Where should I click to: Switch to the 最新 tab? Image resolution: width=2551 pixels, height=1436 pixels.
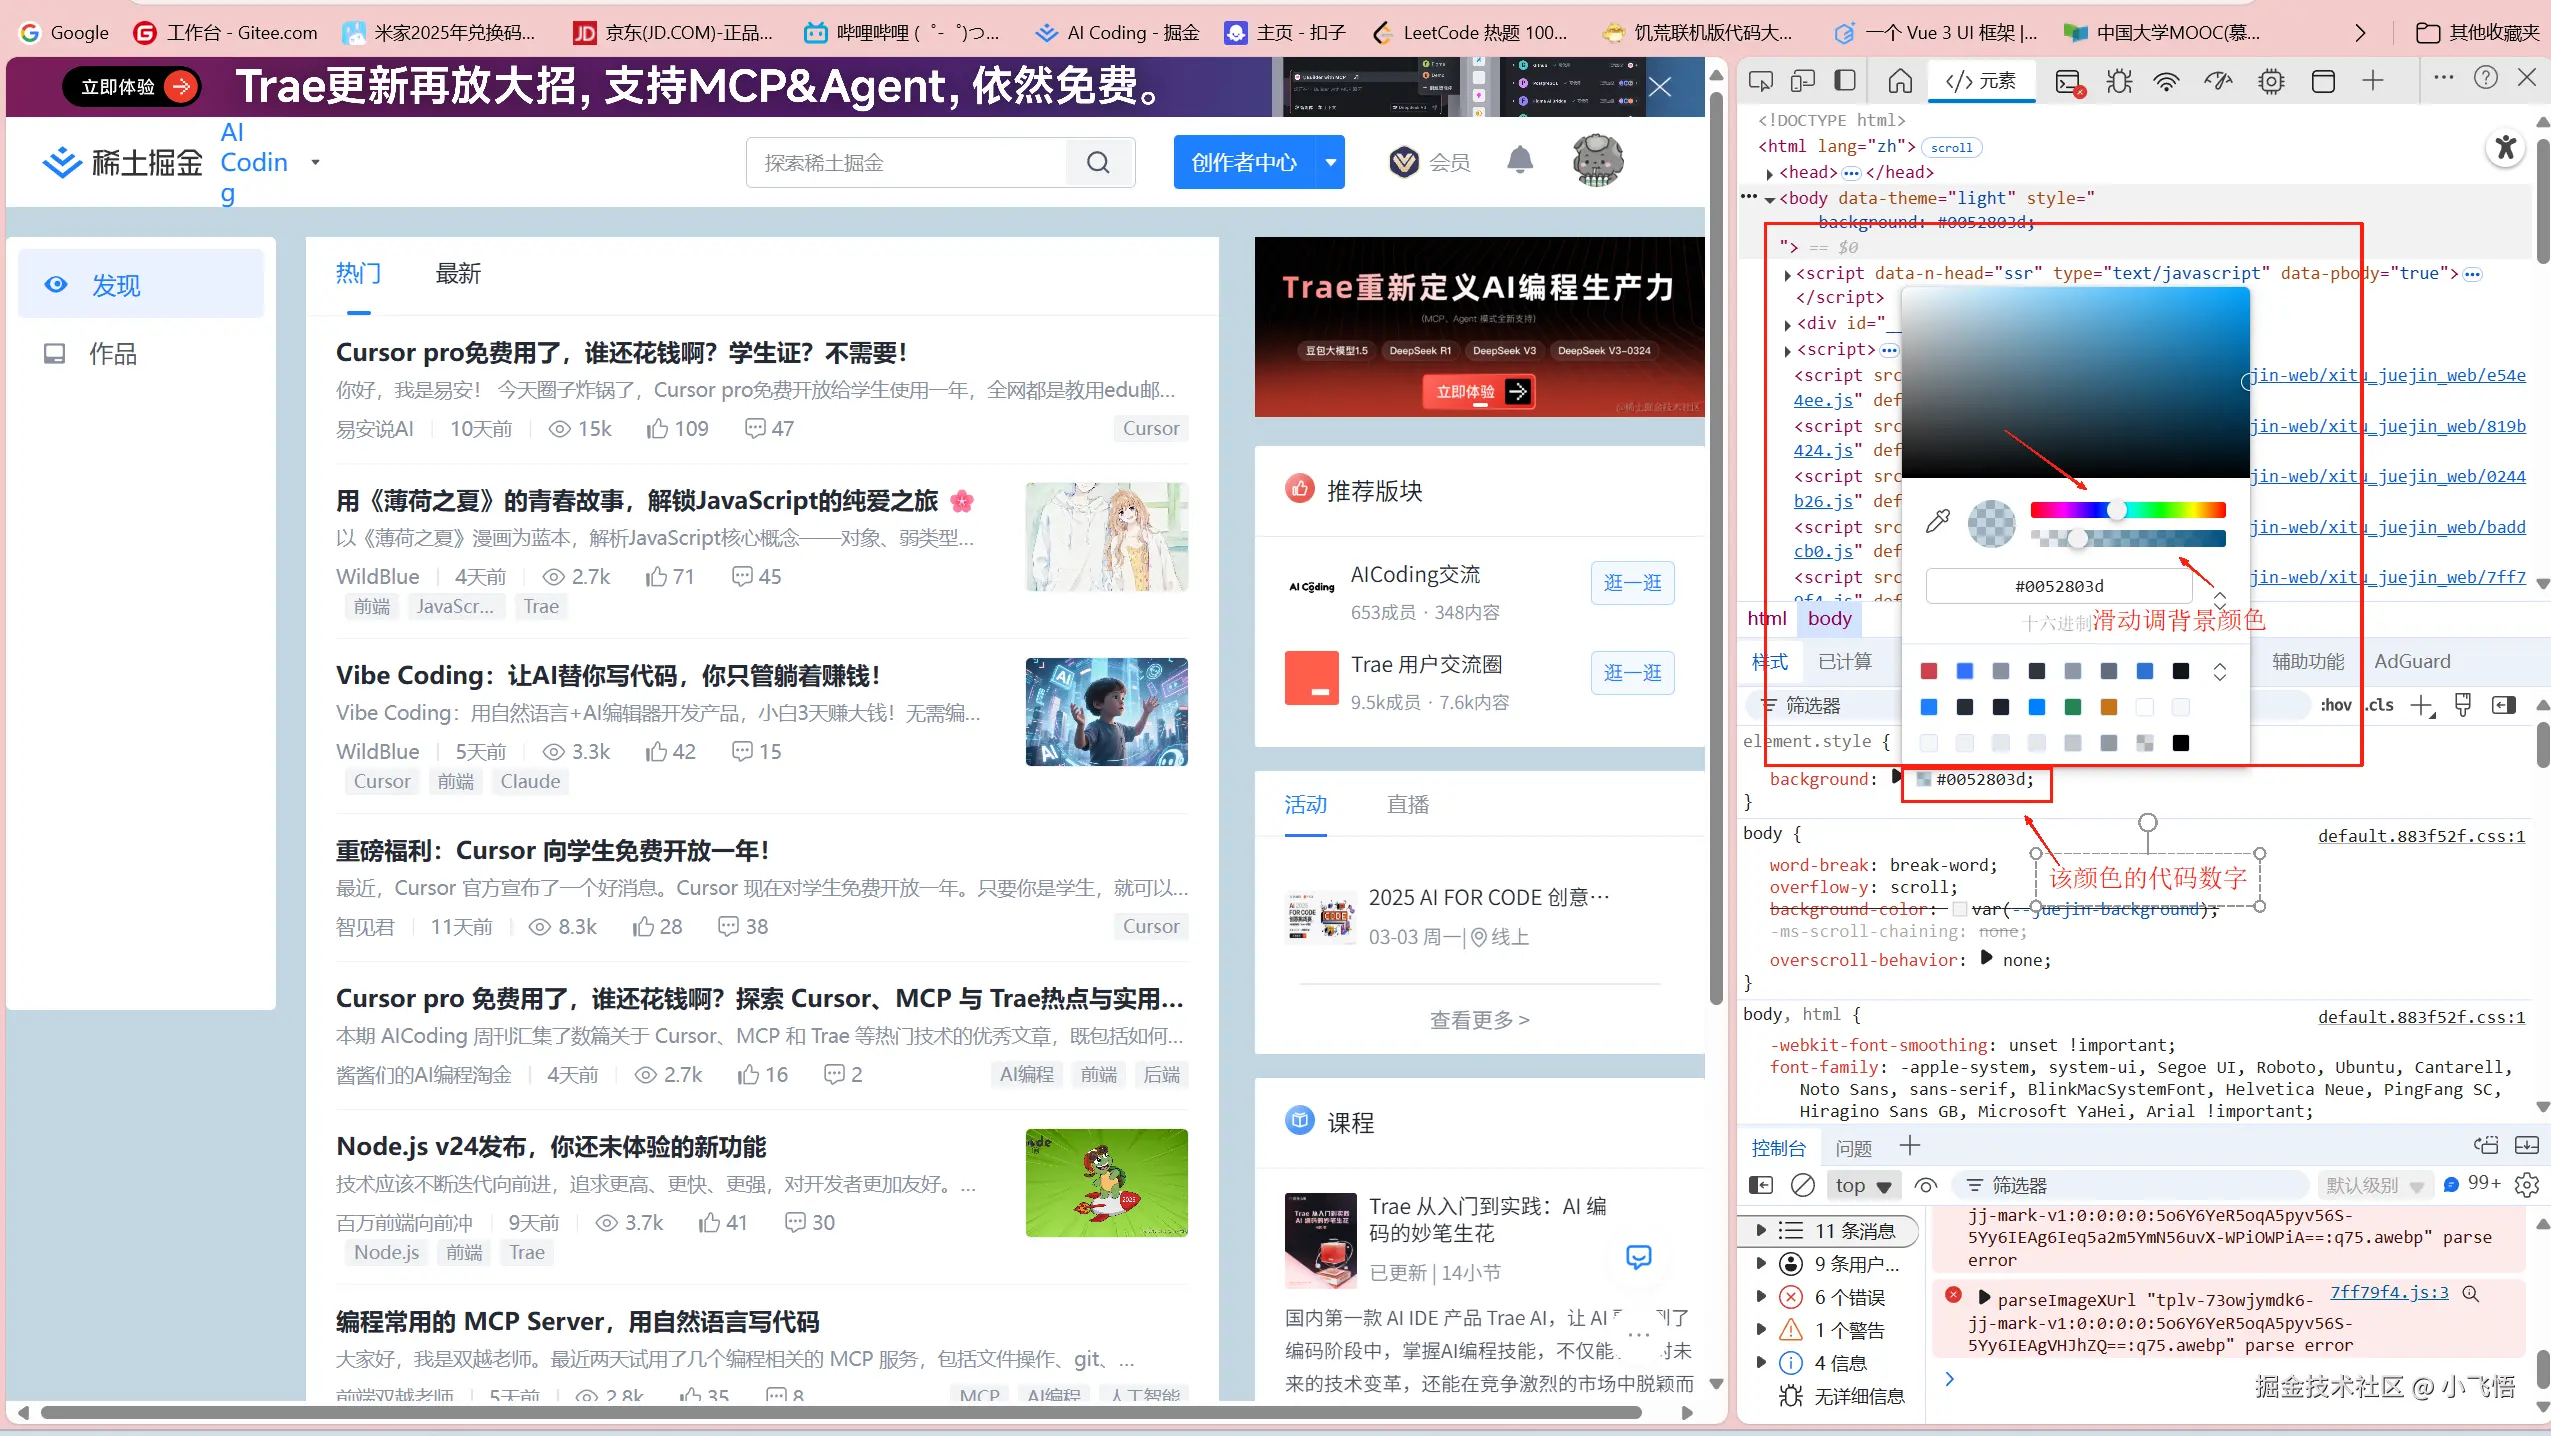tap(458, 273)
